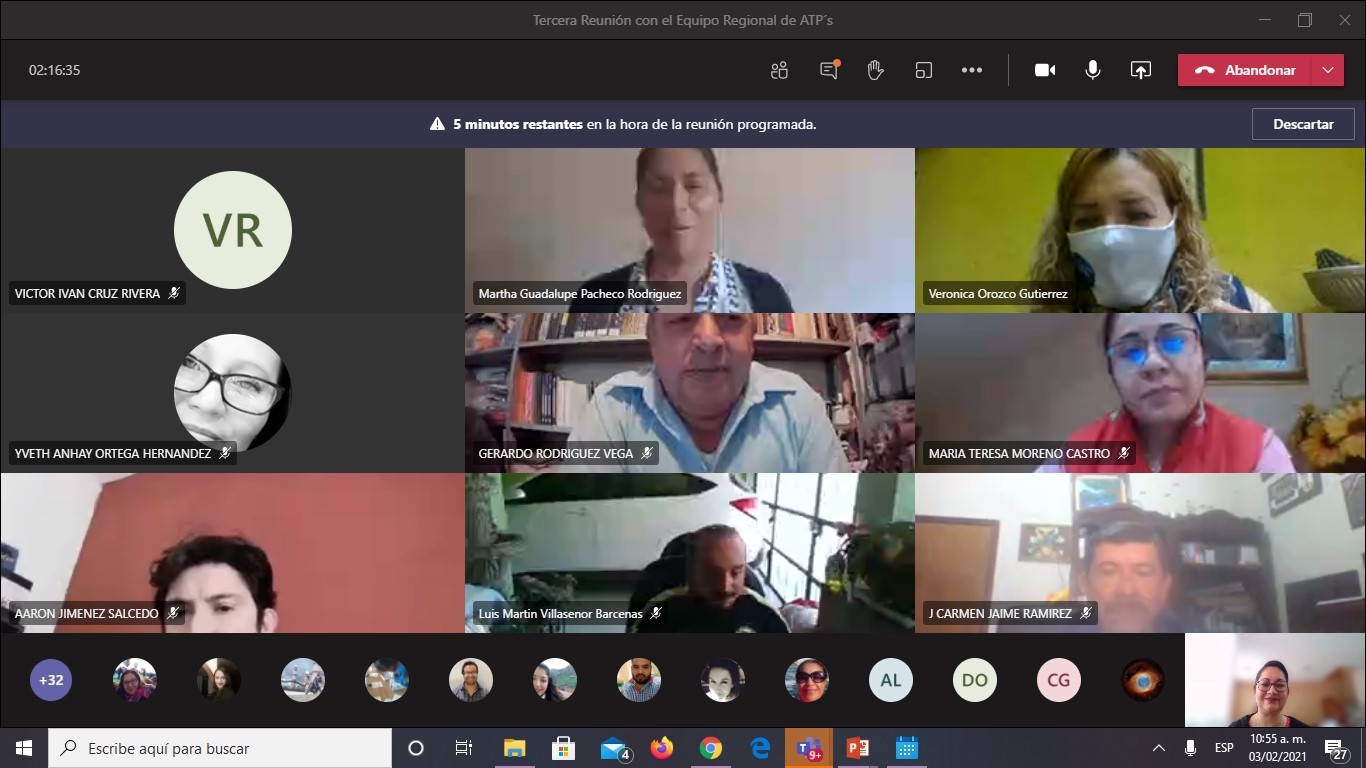Expand the arrow next to Abandonar
This screenshot has height=768, width=1366.
pyautogui.click(x=1327, y=70)
